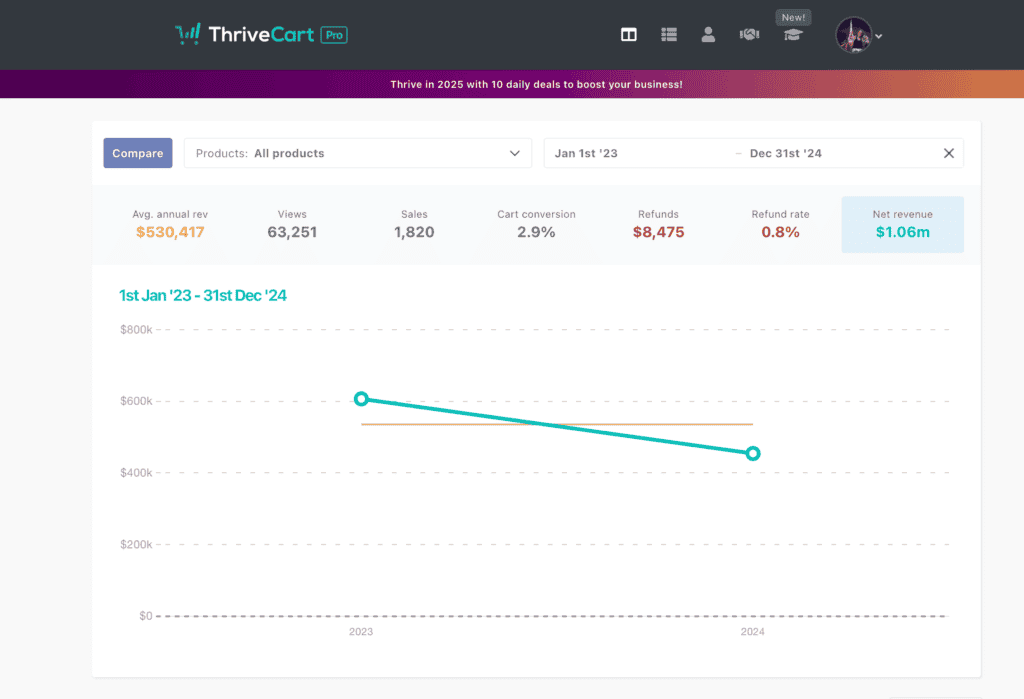
Task: Open the customers person icon
Action: 708,35
